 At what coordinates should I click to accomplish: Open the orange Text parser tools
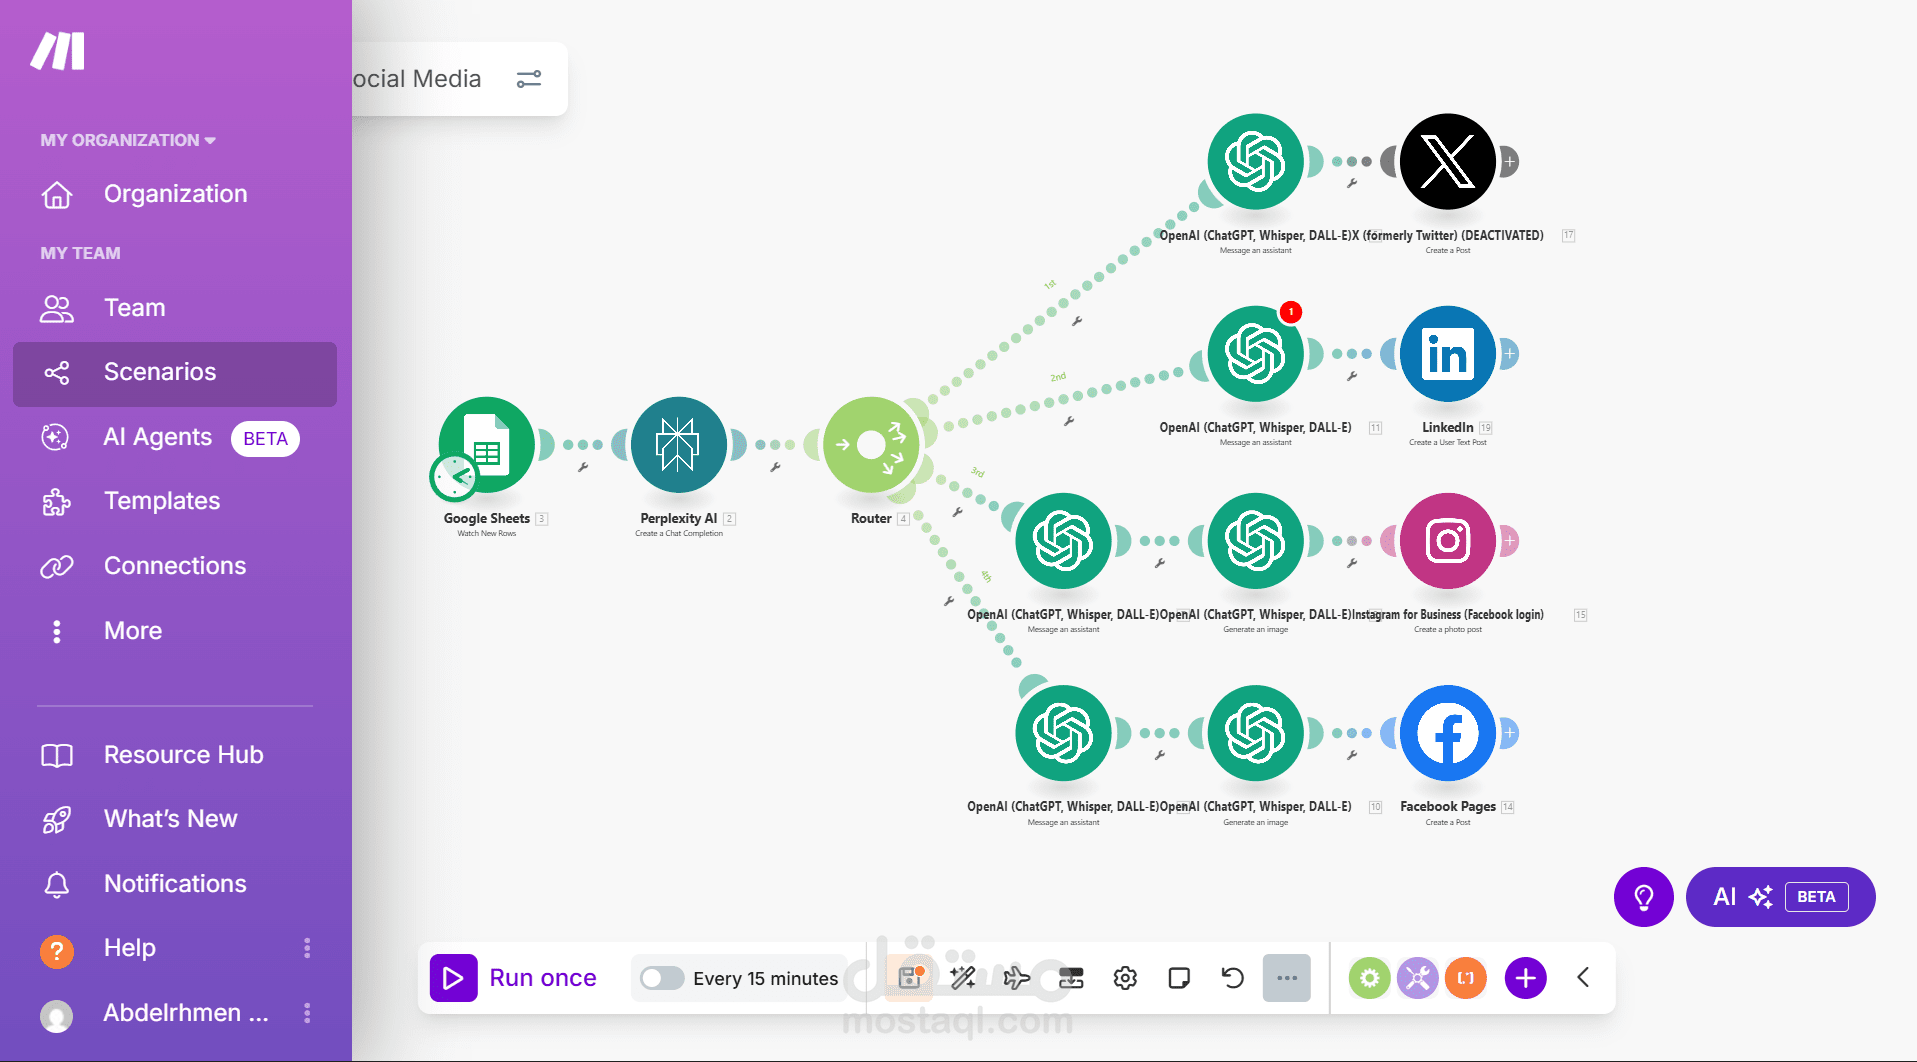(1466, 978)
